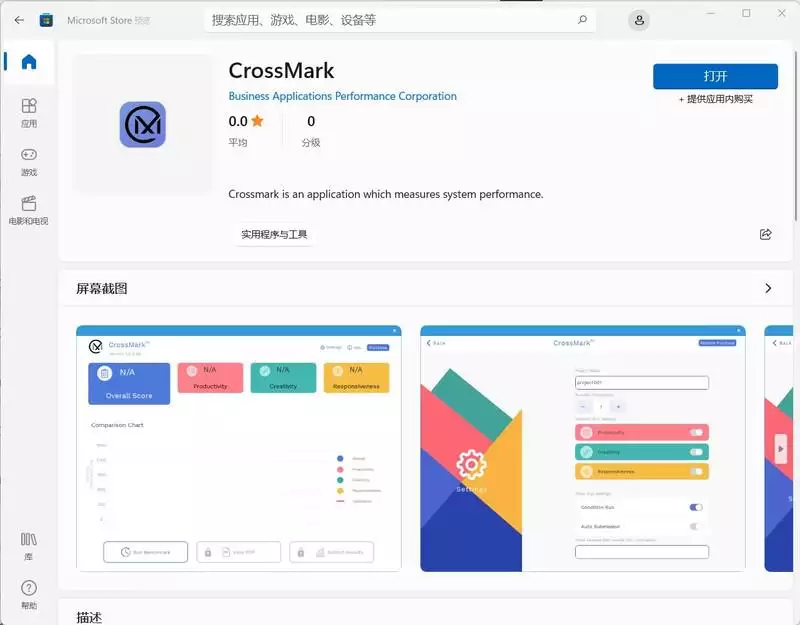
Task: Click the orange rating star
Action: (257, 121)
